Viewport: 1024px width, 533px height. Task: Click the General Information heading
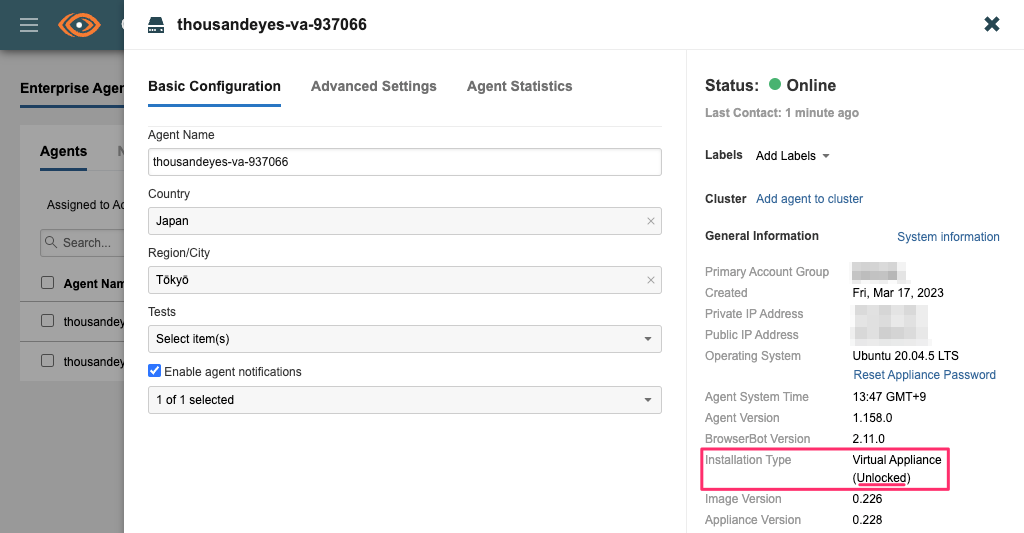761,236
